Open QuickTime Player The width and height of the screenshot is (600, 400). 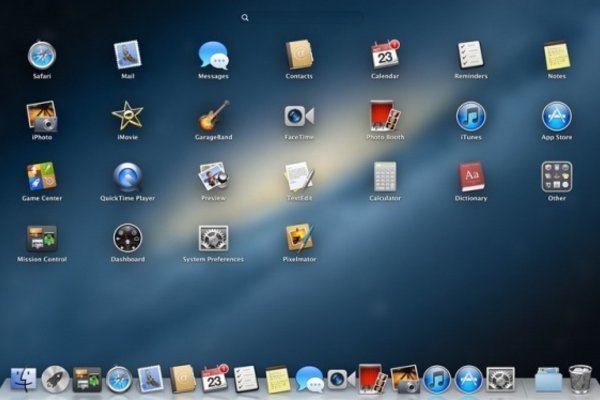tap(127, 177)
